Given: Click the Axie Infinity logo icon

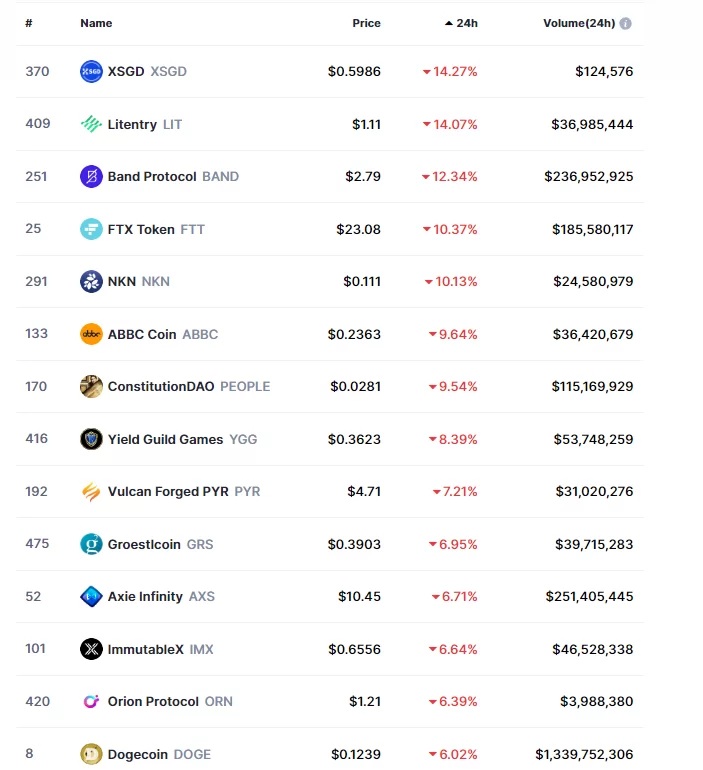Looking at the screenshot, I should [91, 596].
